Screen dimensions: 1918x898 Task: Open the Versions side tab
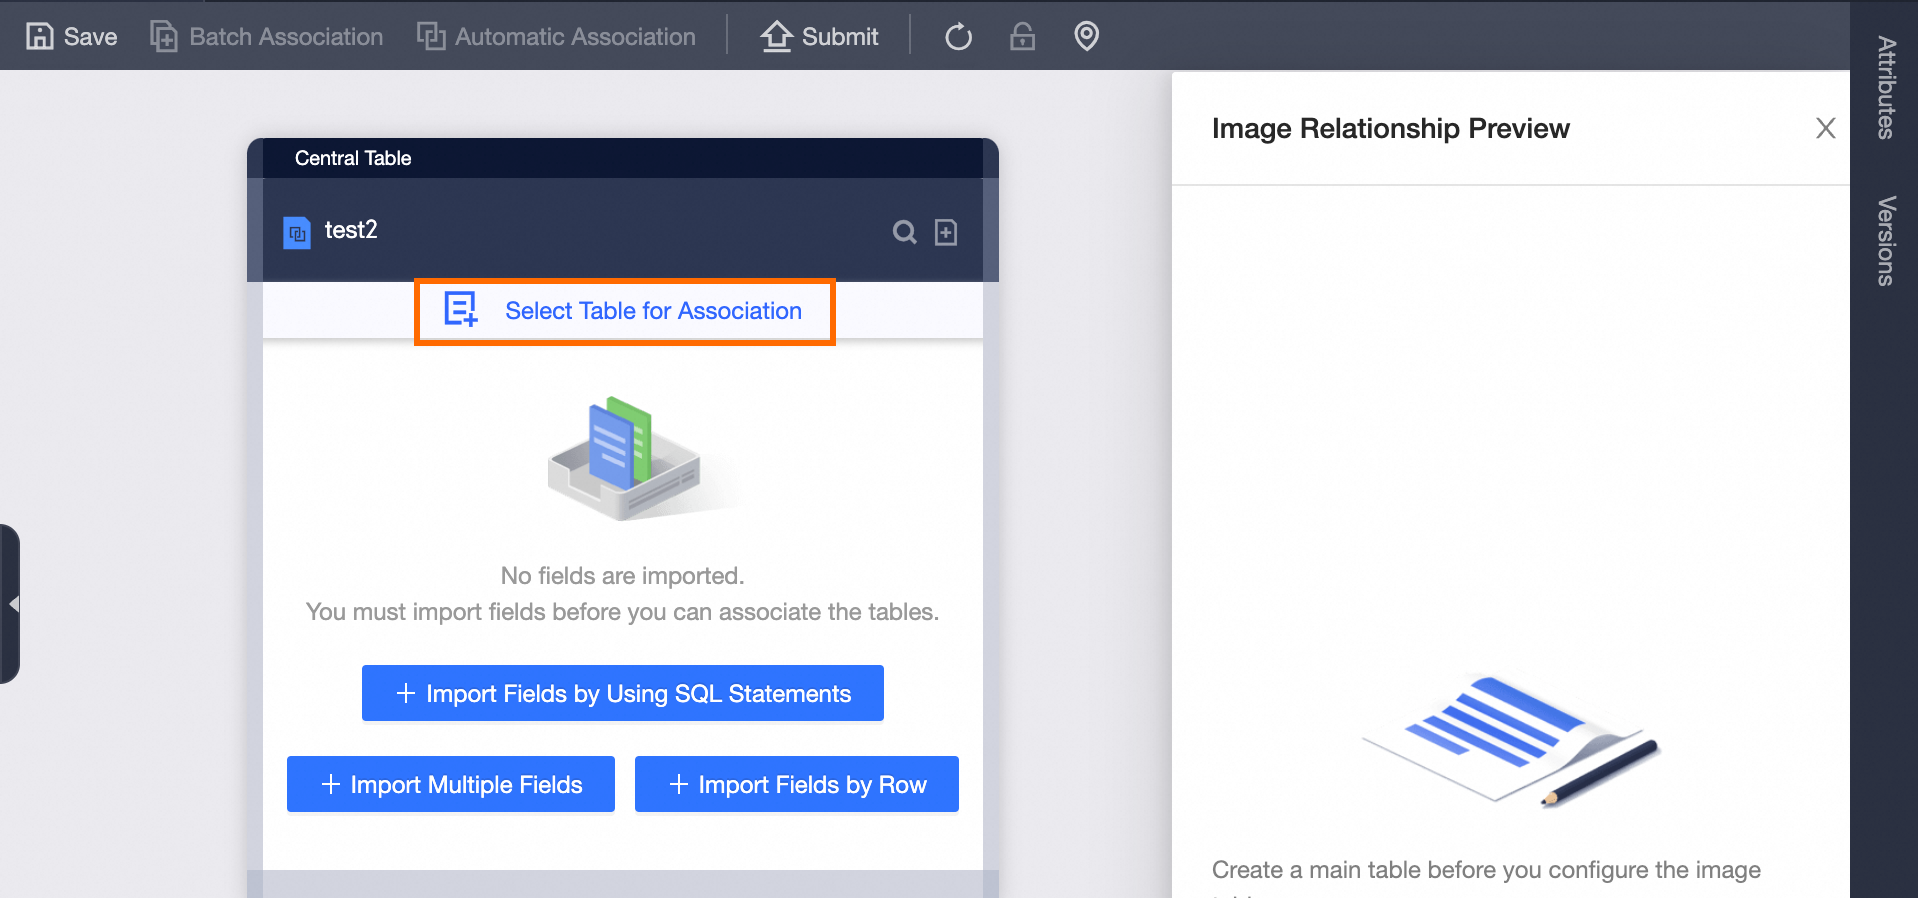click(x=1886, y=241)
